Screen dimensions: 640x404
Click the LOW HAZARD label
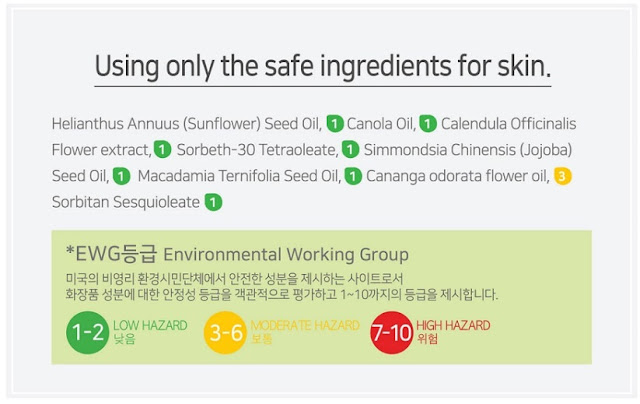(x=150, y=325)
